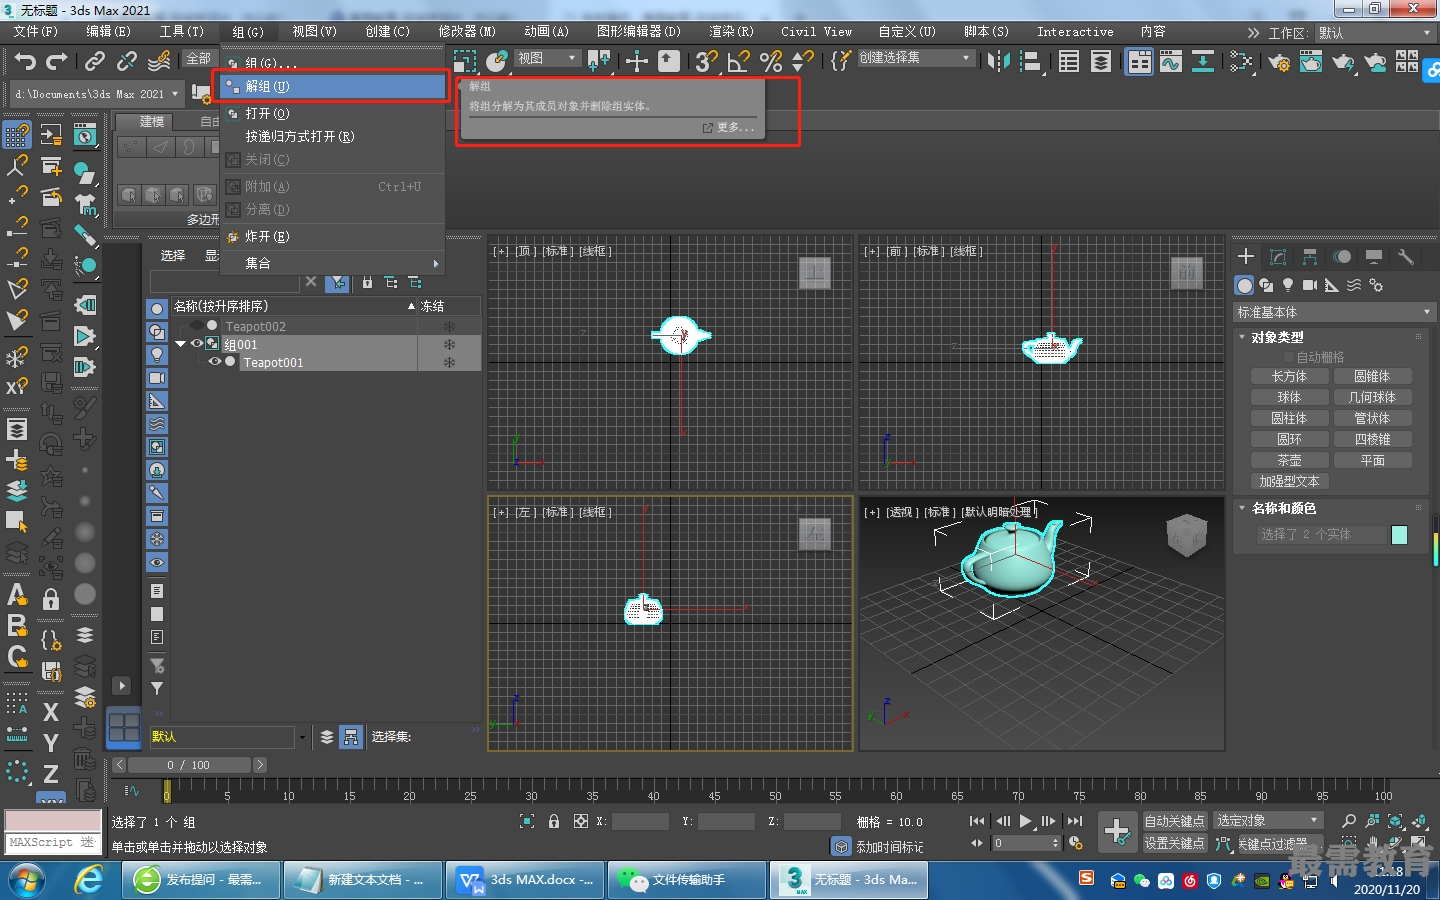This screenshot has width=1440, height=900.
Task: Toggle the 自动关键点 button
Action: pyautogui.click(x=1175, y=821)
